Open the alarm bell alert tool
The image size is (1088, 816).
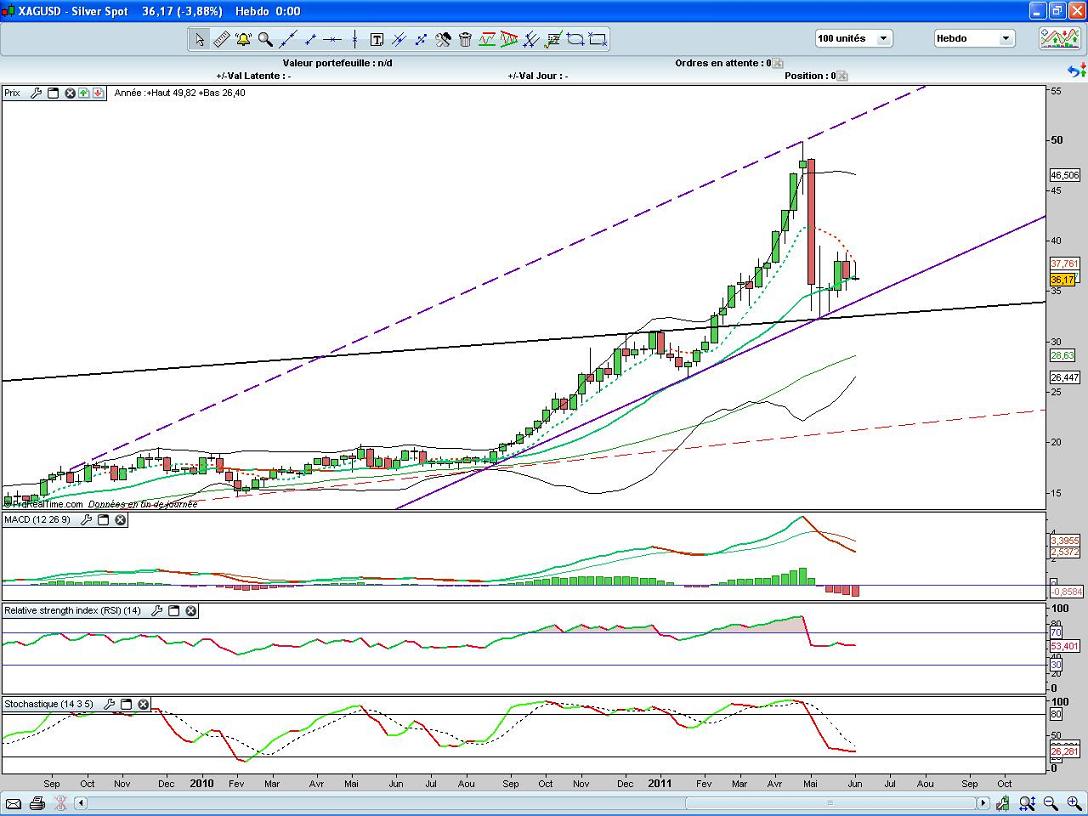point(243,40)
